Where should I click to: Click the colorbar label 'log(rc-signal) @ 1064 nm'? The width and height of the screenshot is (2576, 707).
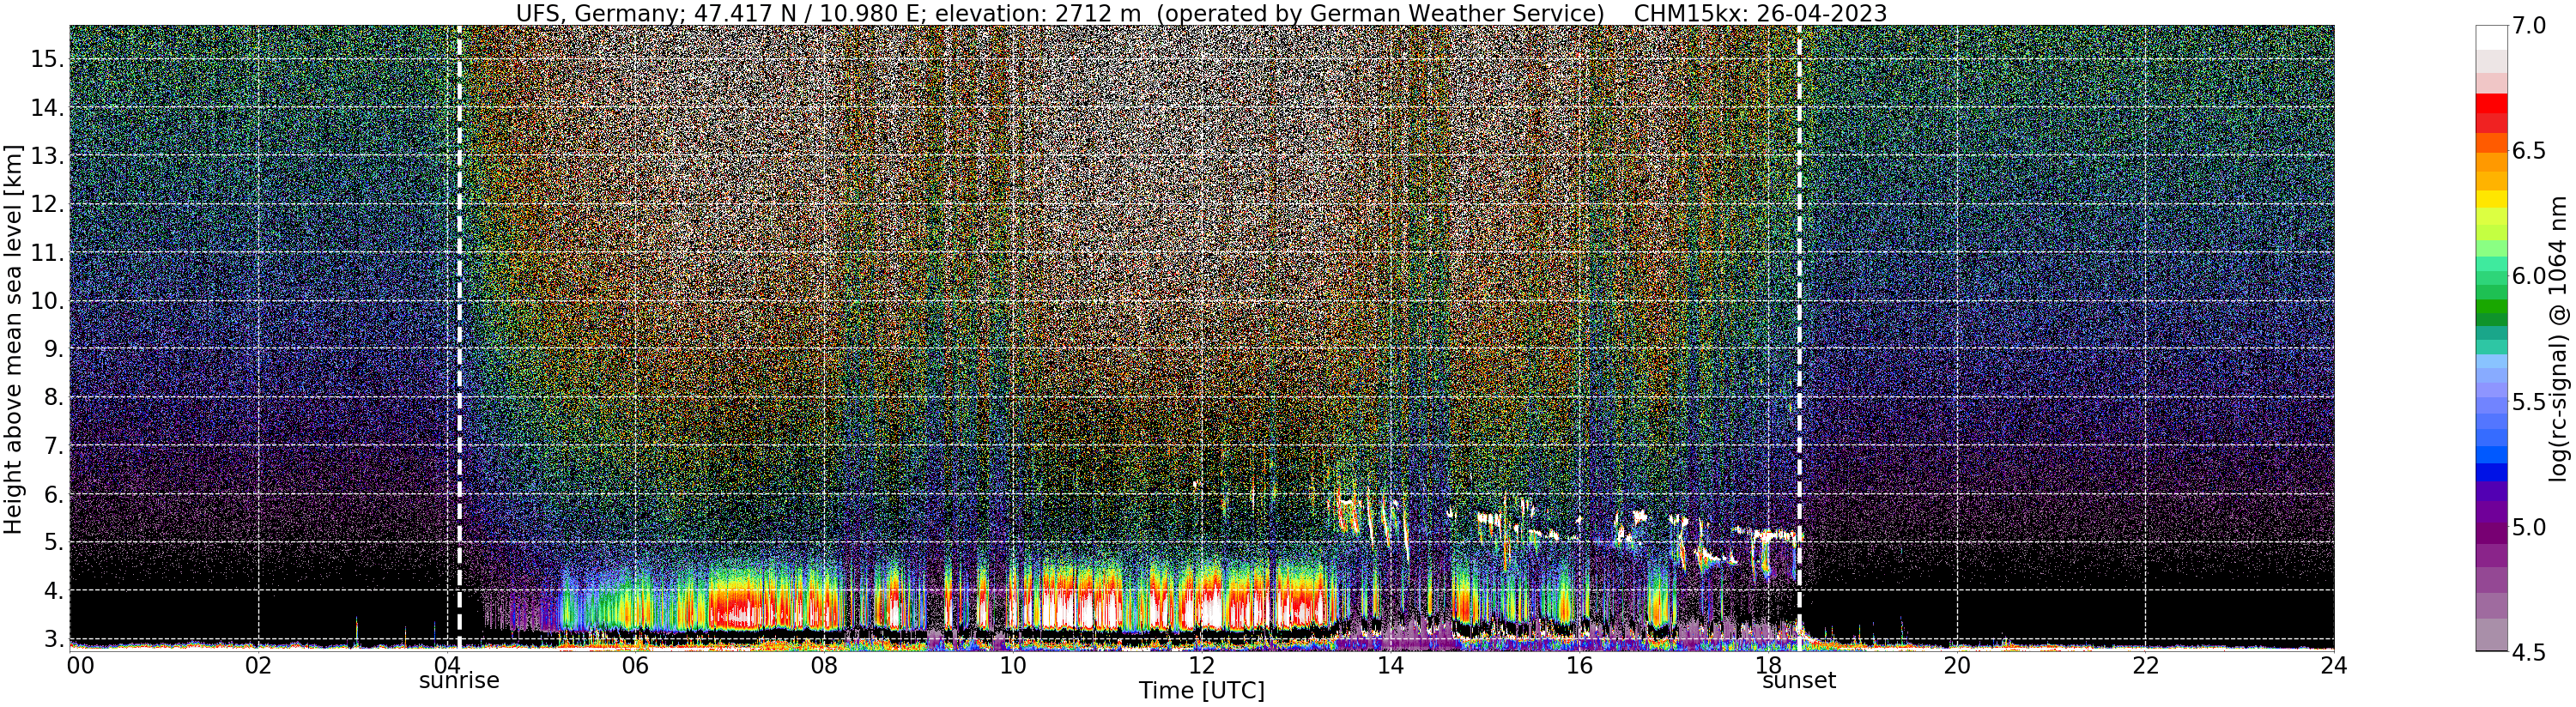[x=2559, y=338]
